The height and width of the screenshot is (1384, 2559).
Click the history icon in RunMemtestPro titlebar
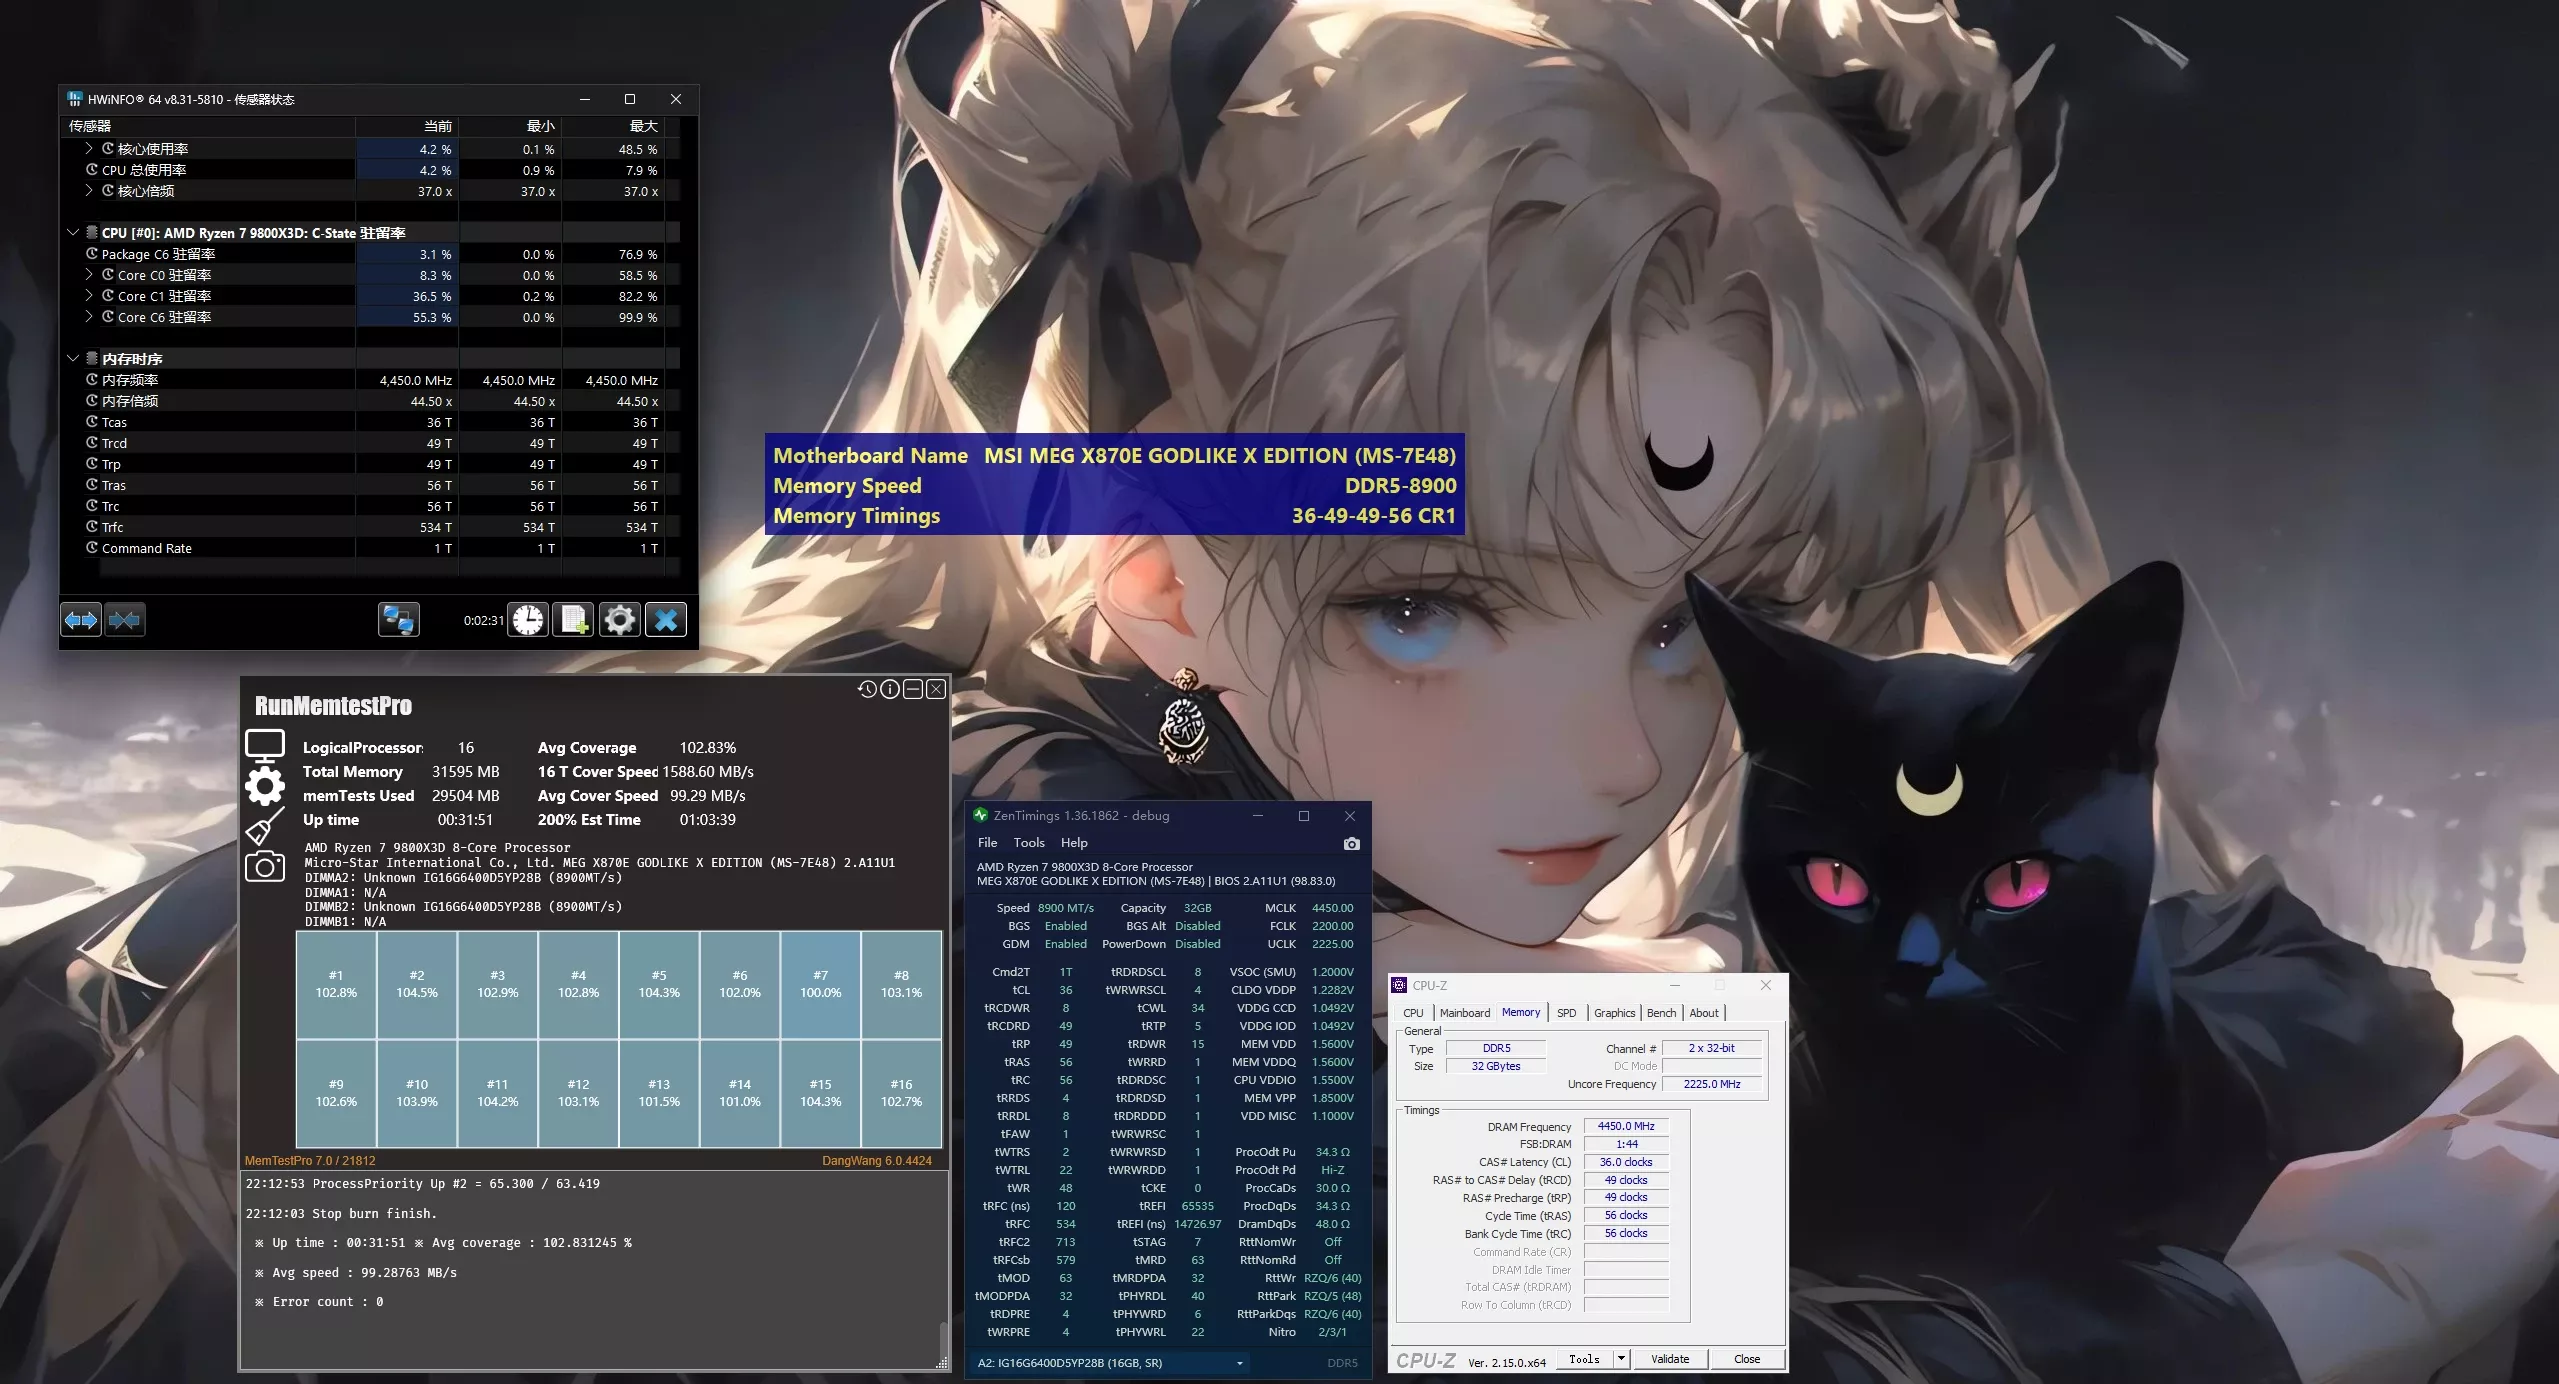[866, 689]
